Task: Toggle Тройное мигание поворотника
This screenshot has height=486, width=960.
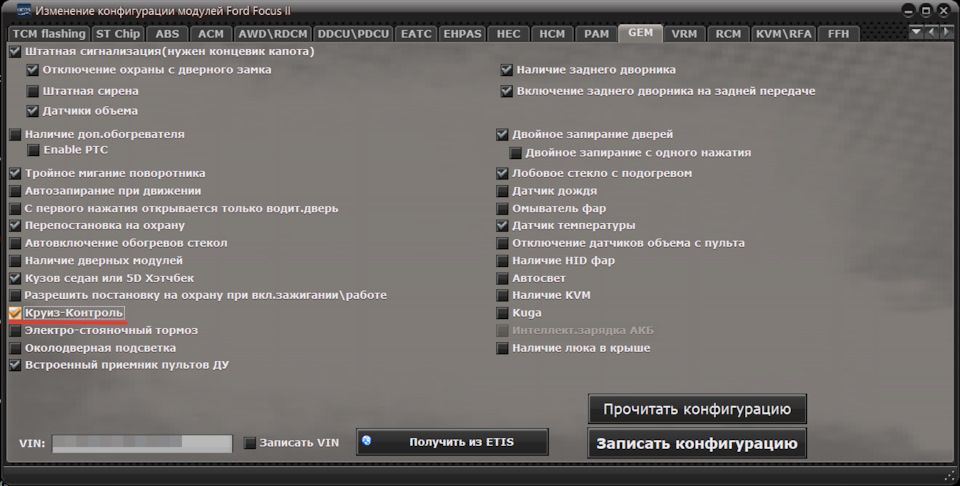Action: click(x=15, y=174)
